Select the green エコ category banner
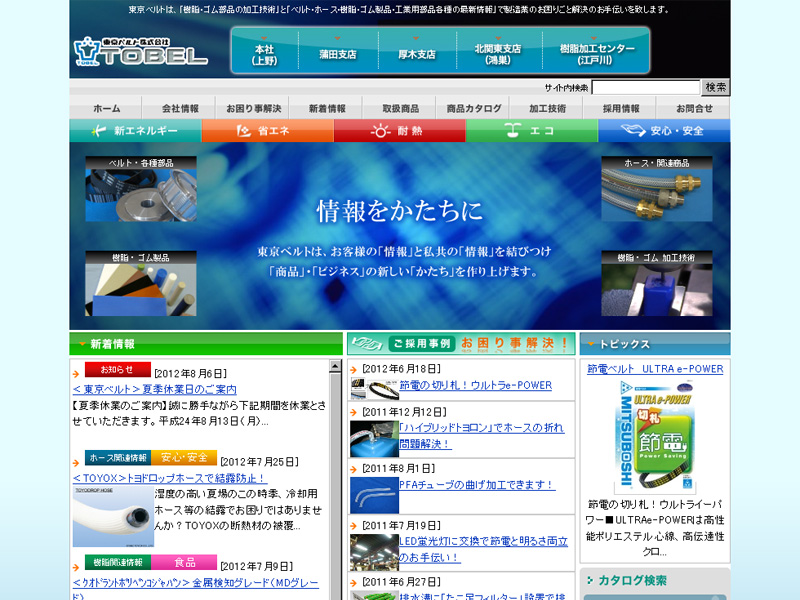 point(532,131)
